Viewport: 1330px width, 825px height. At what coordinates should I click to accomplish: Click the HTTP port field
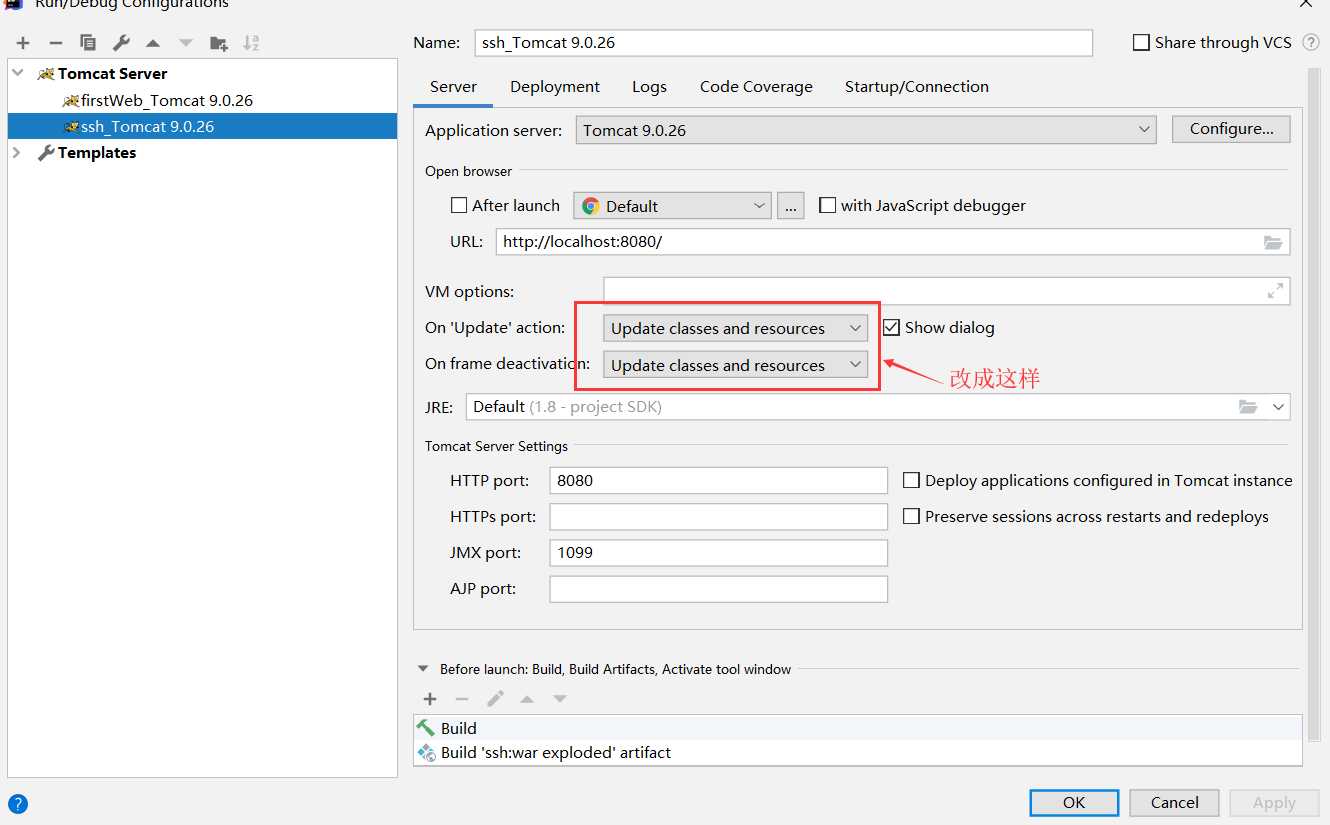coord(719,480)
